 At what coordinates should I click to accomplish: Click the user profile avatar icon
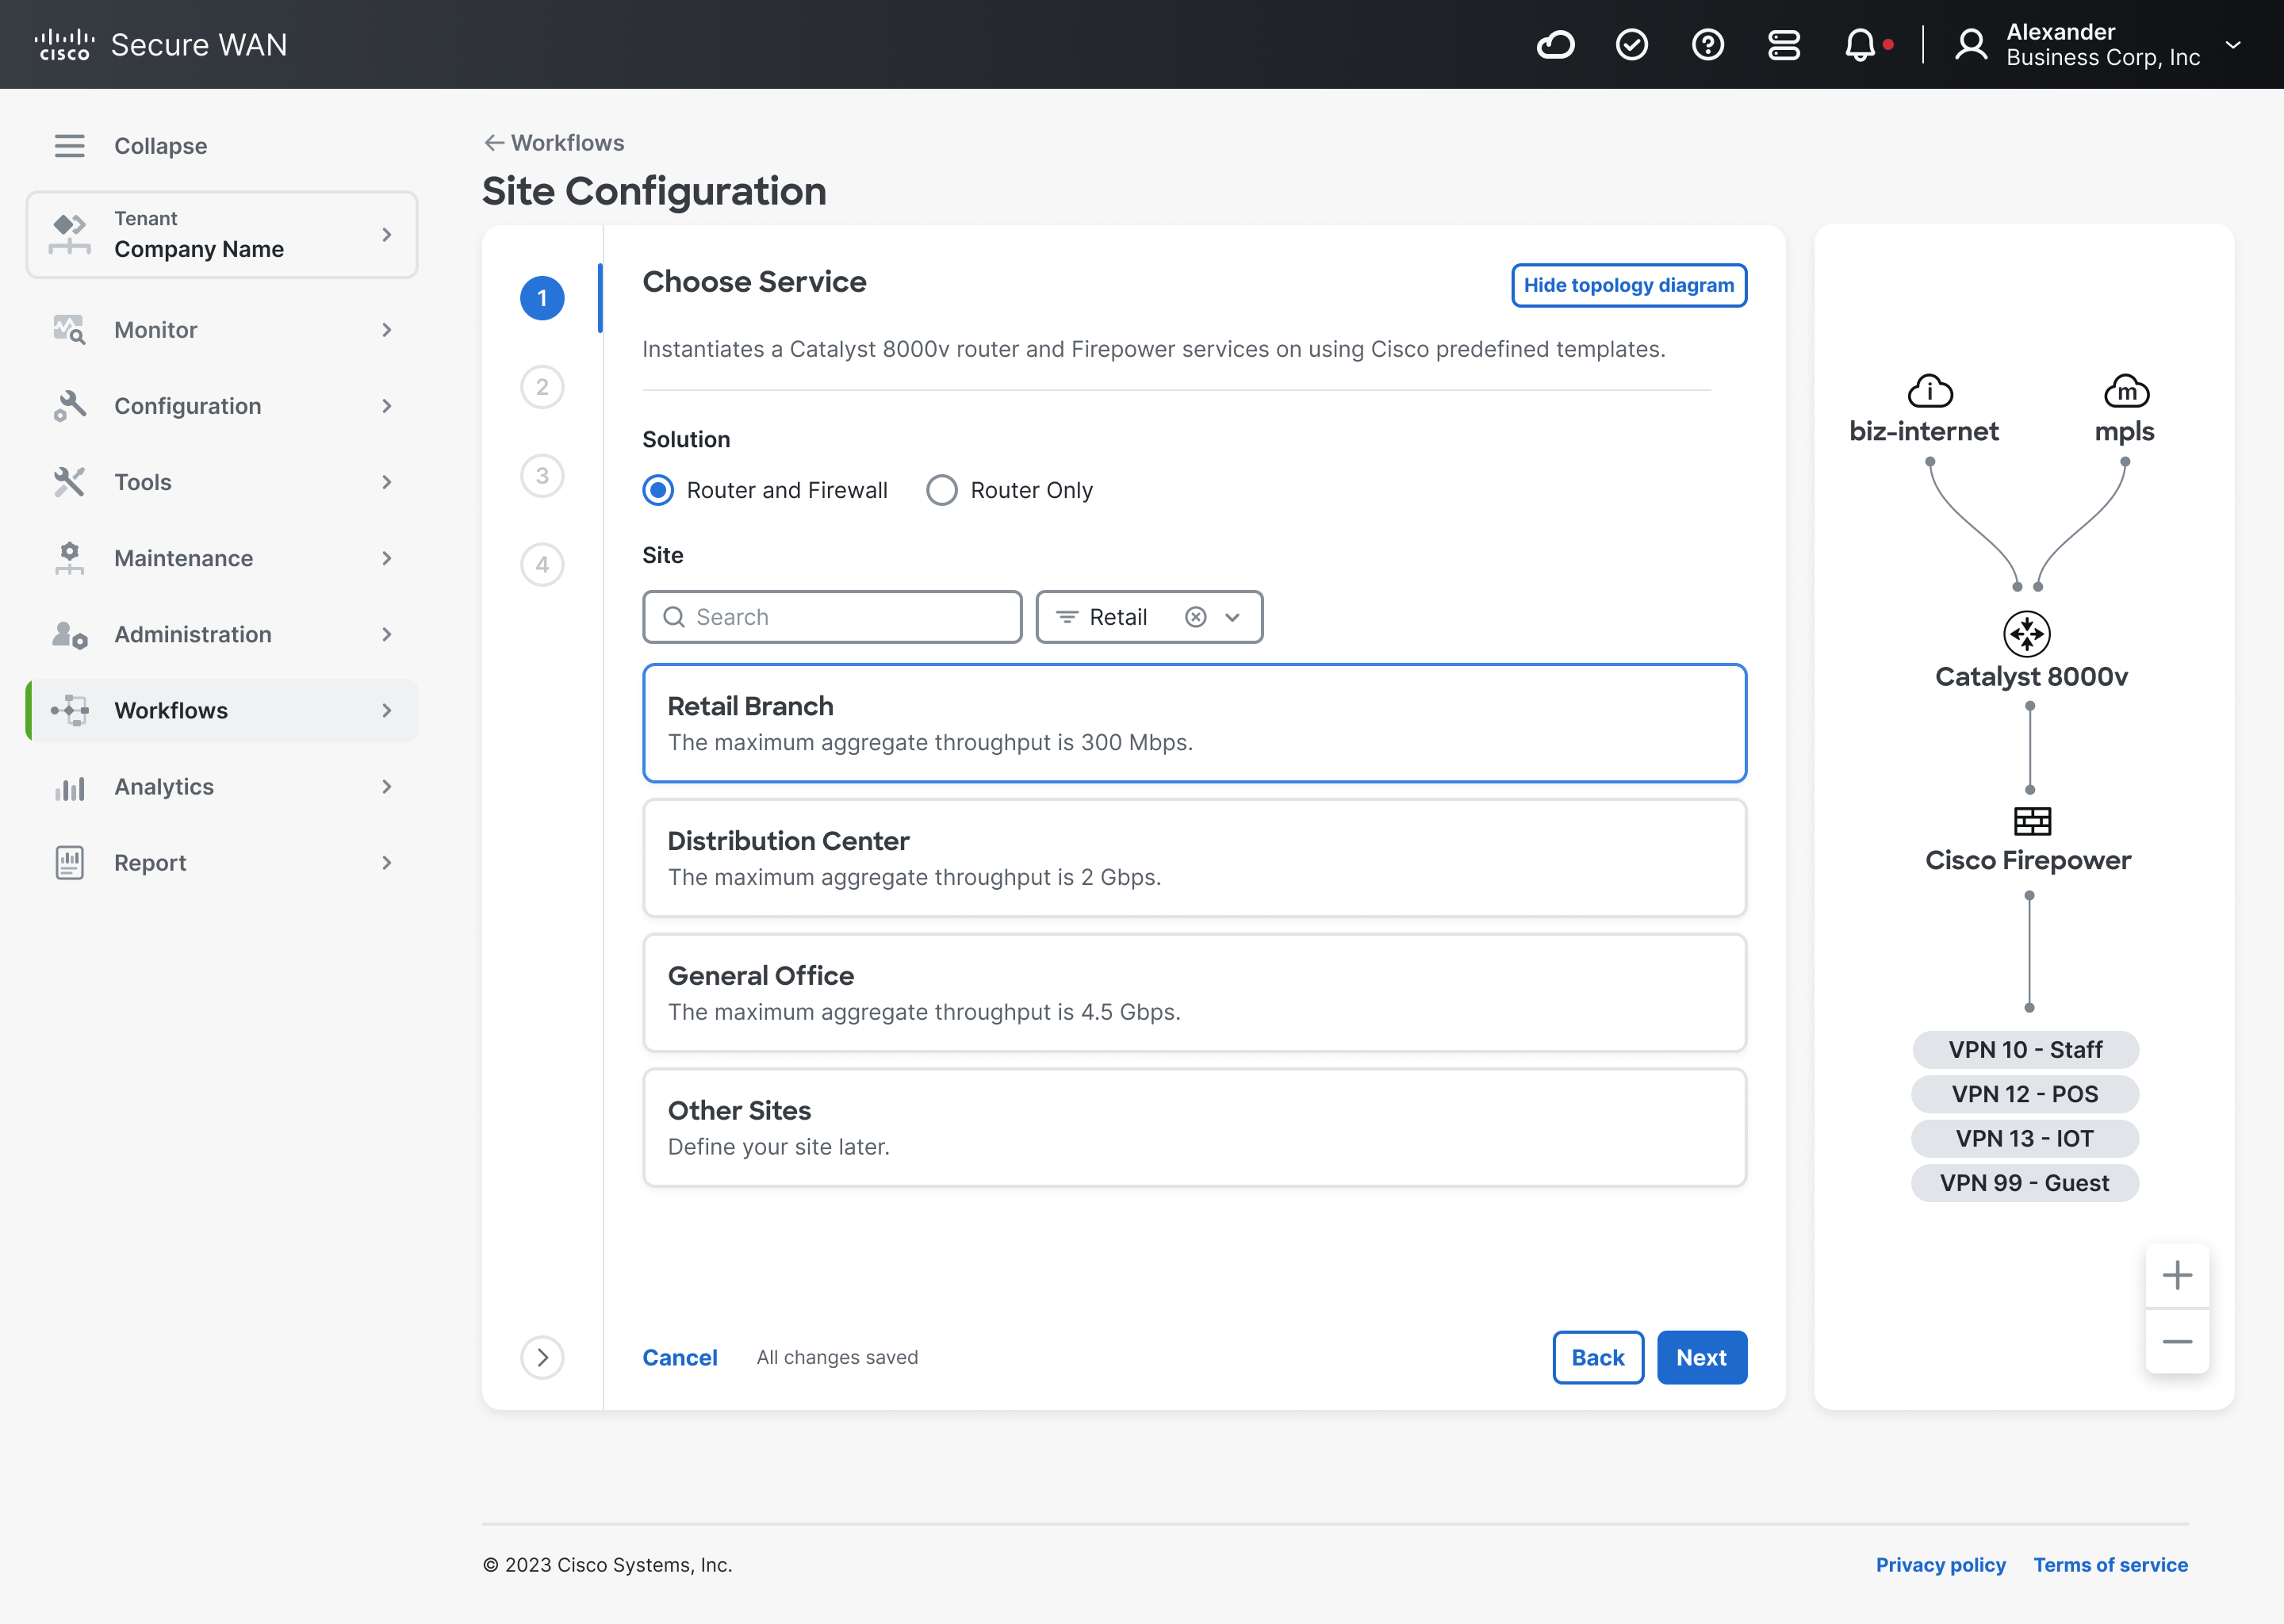[1971, 45]
